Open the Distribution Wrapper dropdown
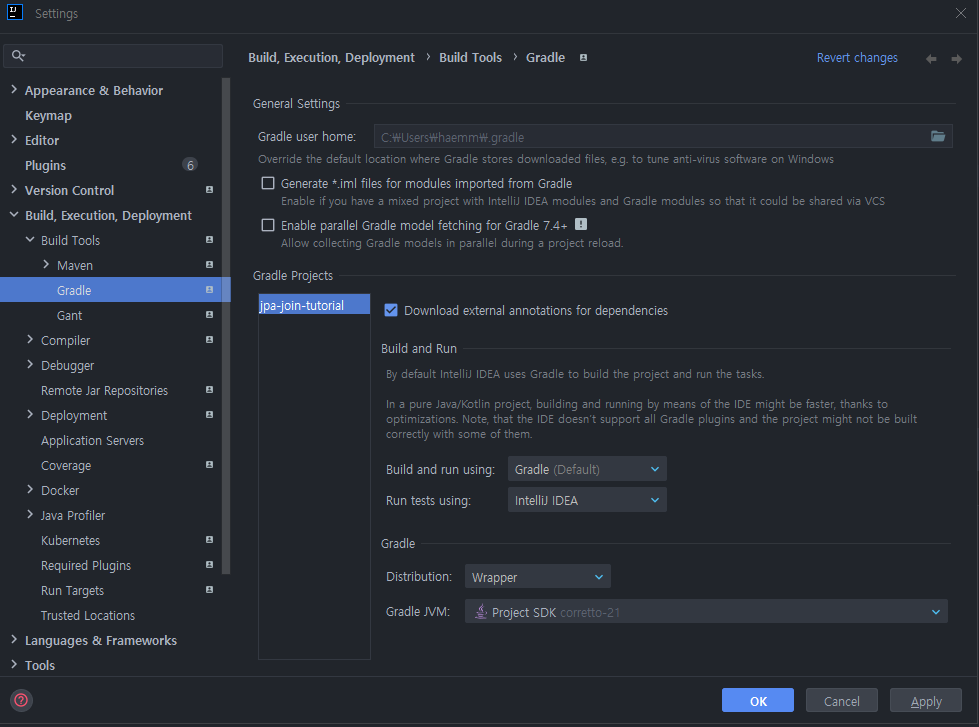 (538, 576)
